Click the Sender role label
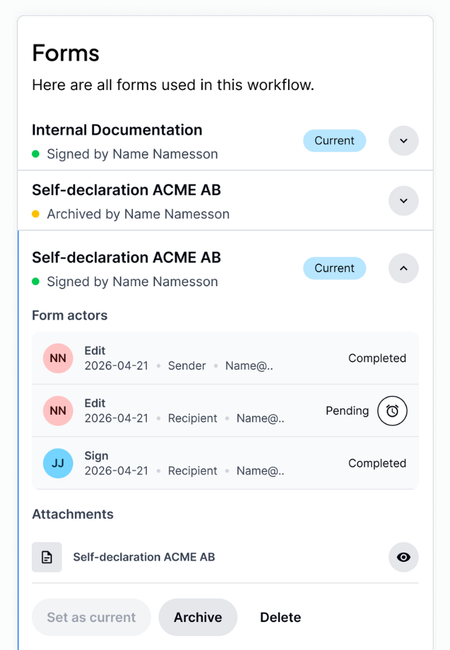The height and width of the screenshot is (650, 450). [187, 366]
